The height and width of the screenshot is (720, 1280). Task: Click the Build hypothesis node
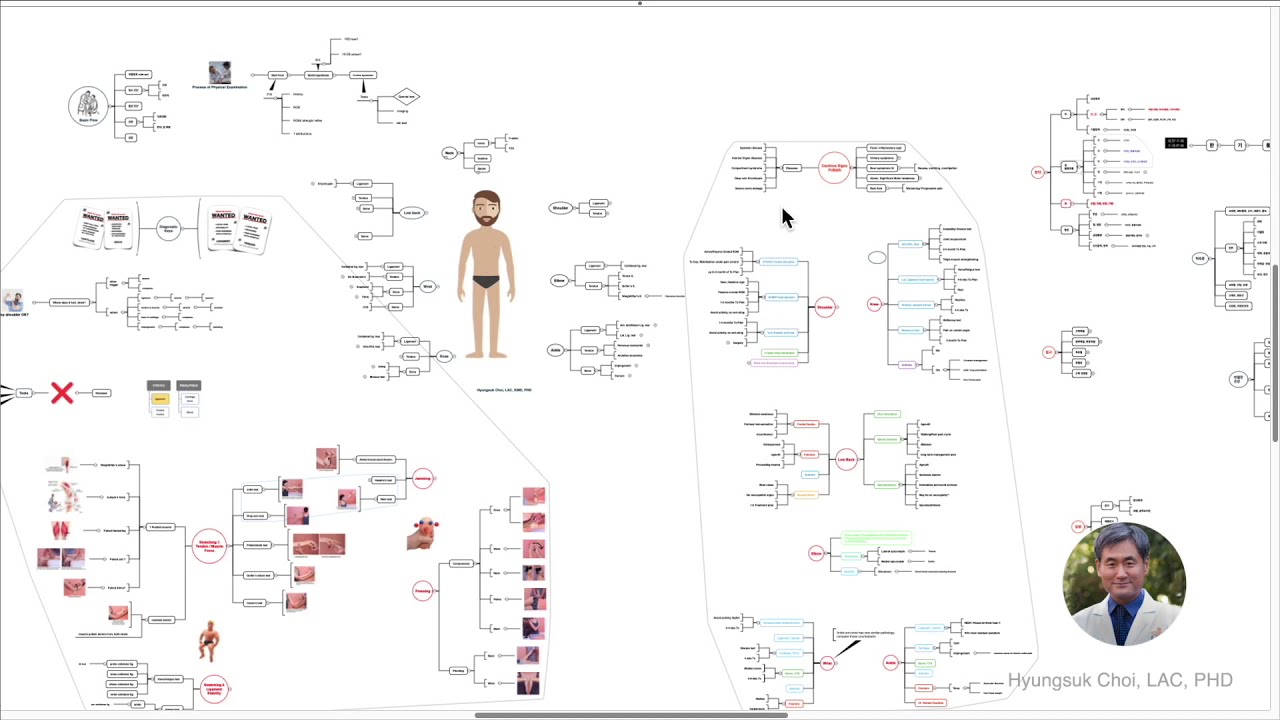318,75
